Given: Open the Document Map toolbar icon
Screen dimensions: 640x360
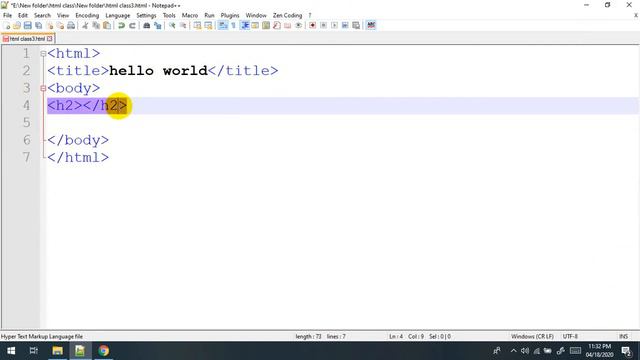Looking at the screenshot, I should click(266, 25).
